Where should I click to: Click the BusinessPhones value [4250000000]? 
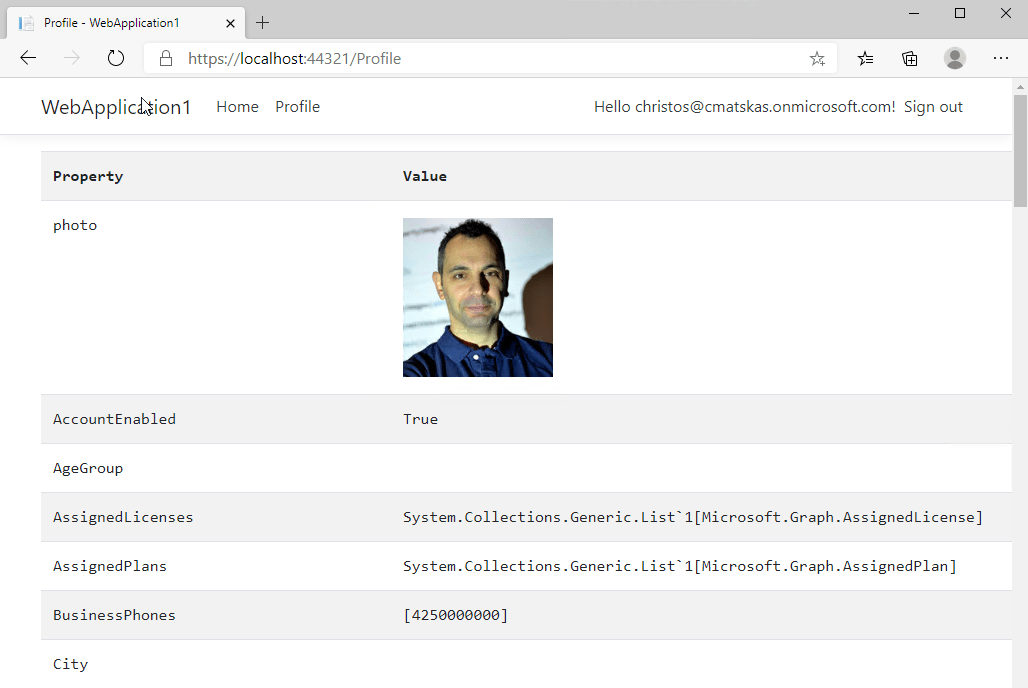(455, 615)
